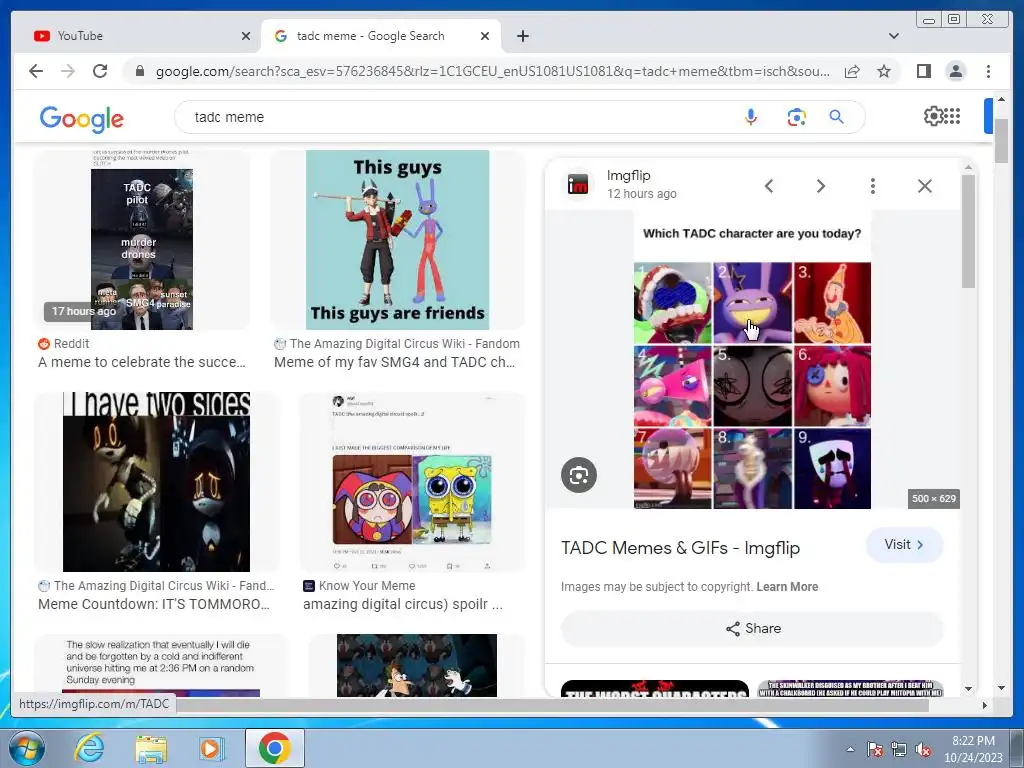Click the tadc meme search box
Image resolution: width=1024 pixels, height=768 pixels.
457,117
